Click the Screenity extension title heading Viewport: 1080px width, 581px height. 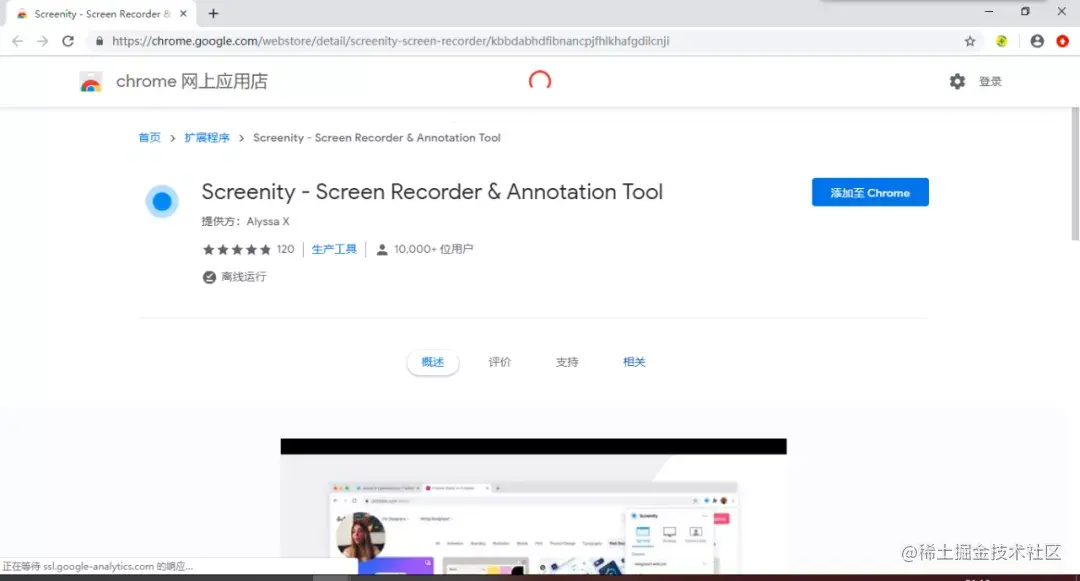pos(432,191)
